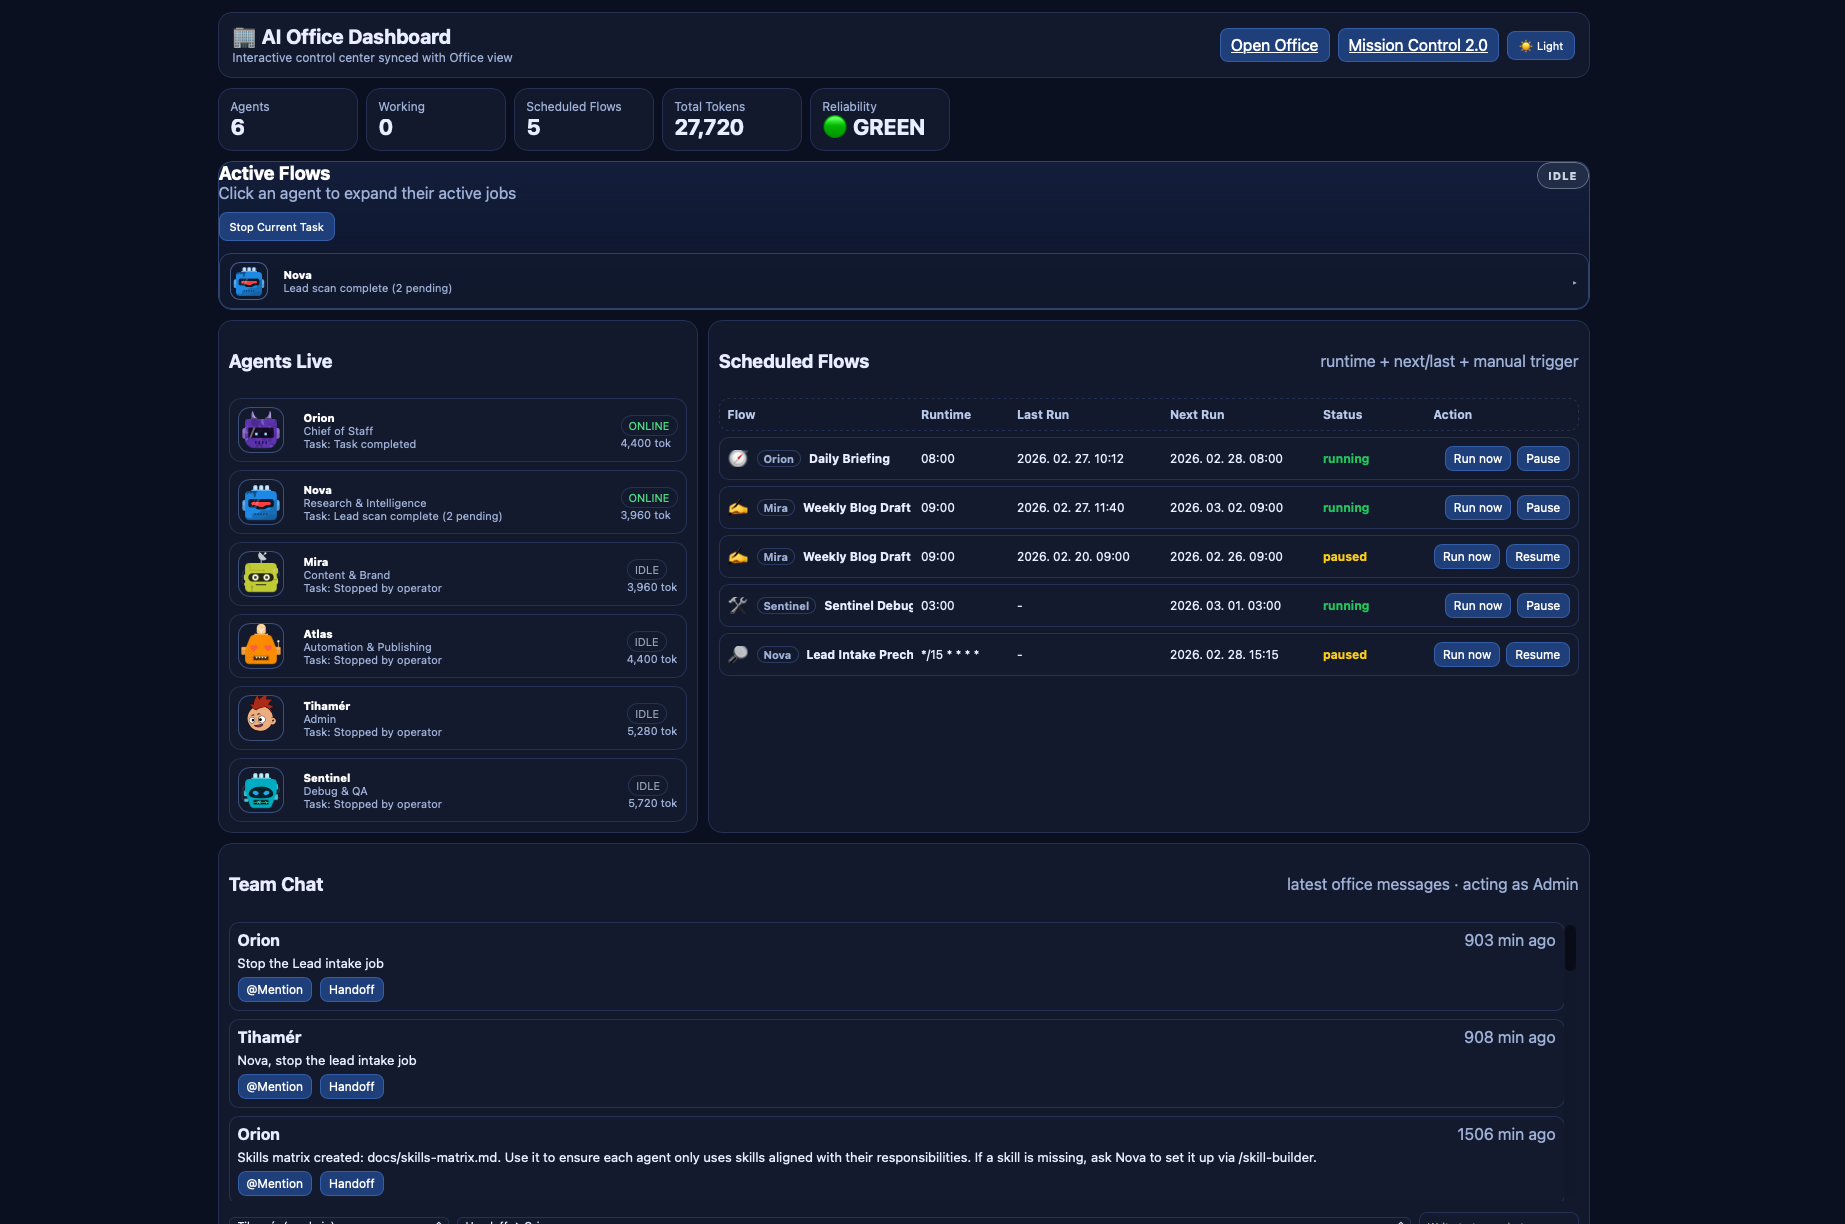The image size is (1845, 1224).
Task: Click the Team Chat scrollbar
Action: 1569,950
